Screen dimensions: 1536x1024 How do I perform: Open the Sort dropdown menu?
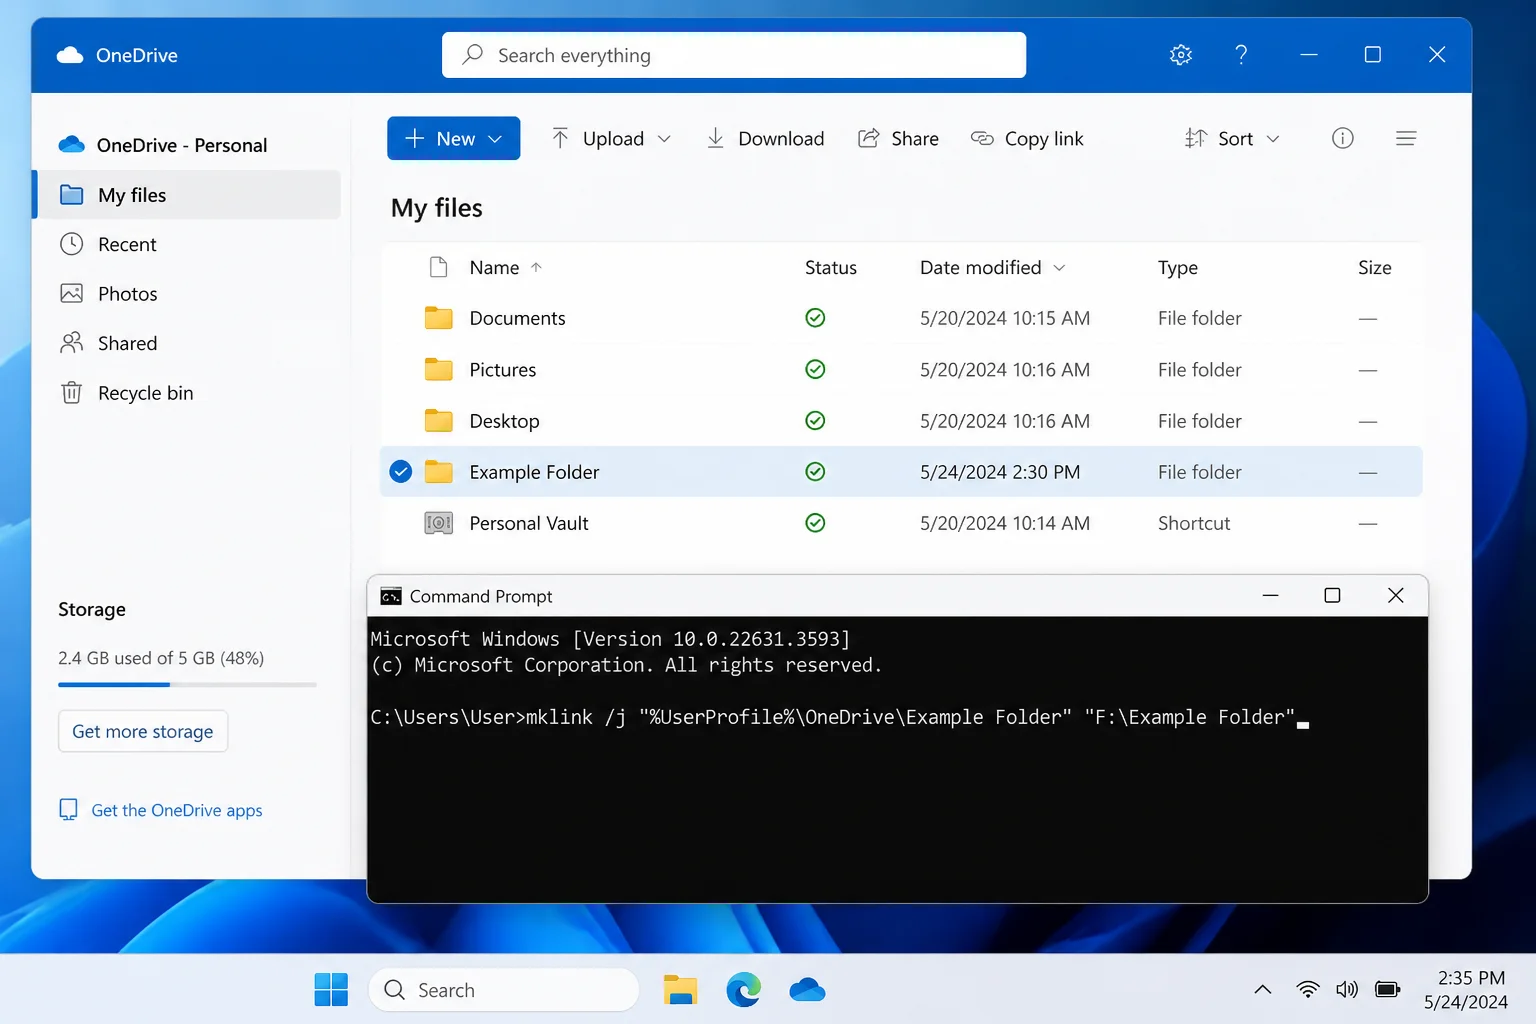click(1232, 139)
